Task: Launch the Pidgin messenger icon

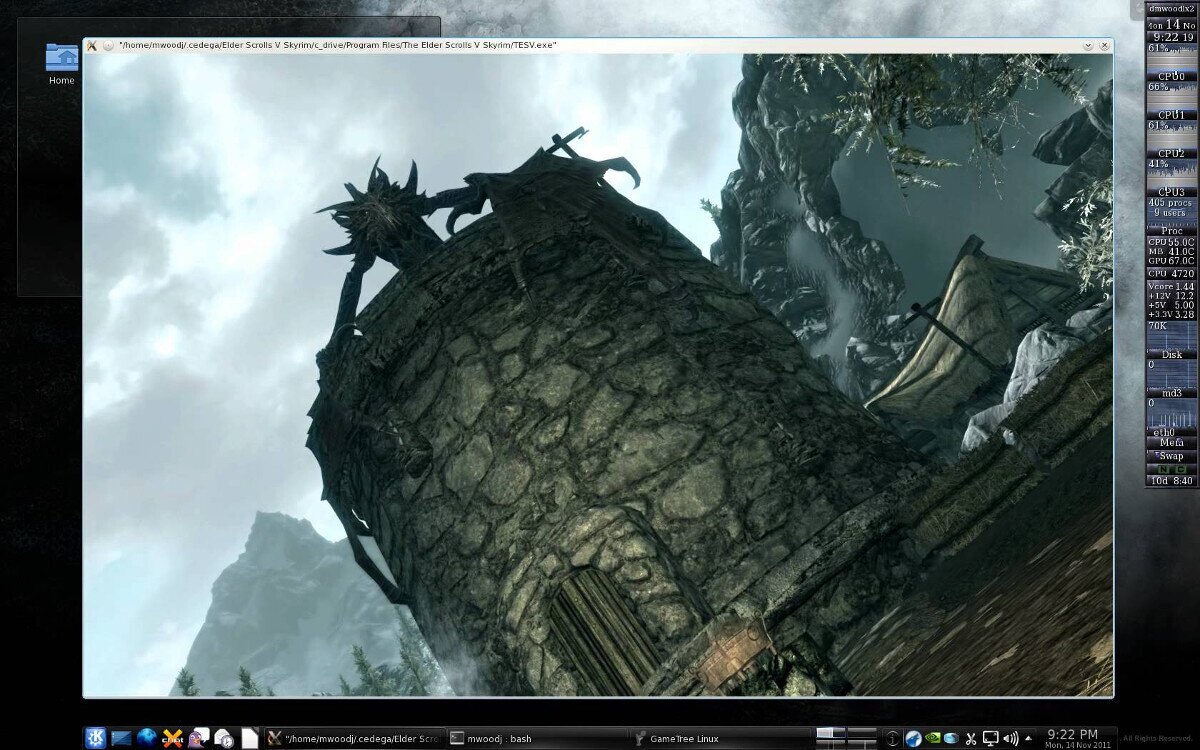Action: click(x=198, y=738)
